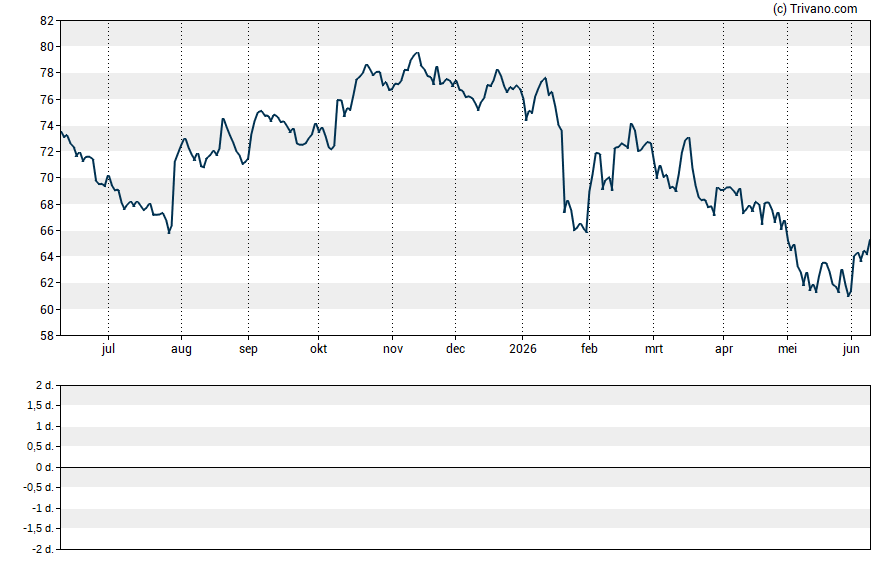
Task: Click the '0 d.' lower axis label
Action: click(x=45, y=468)
